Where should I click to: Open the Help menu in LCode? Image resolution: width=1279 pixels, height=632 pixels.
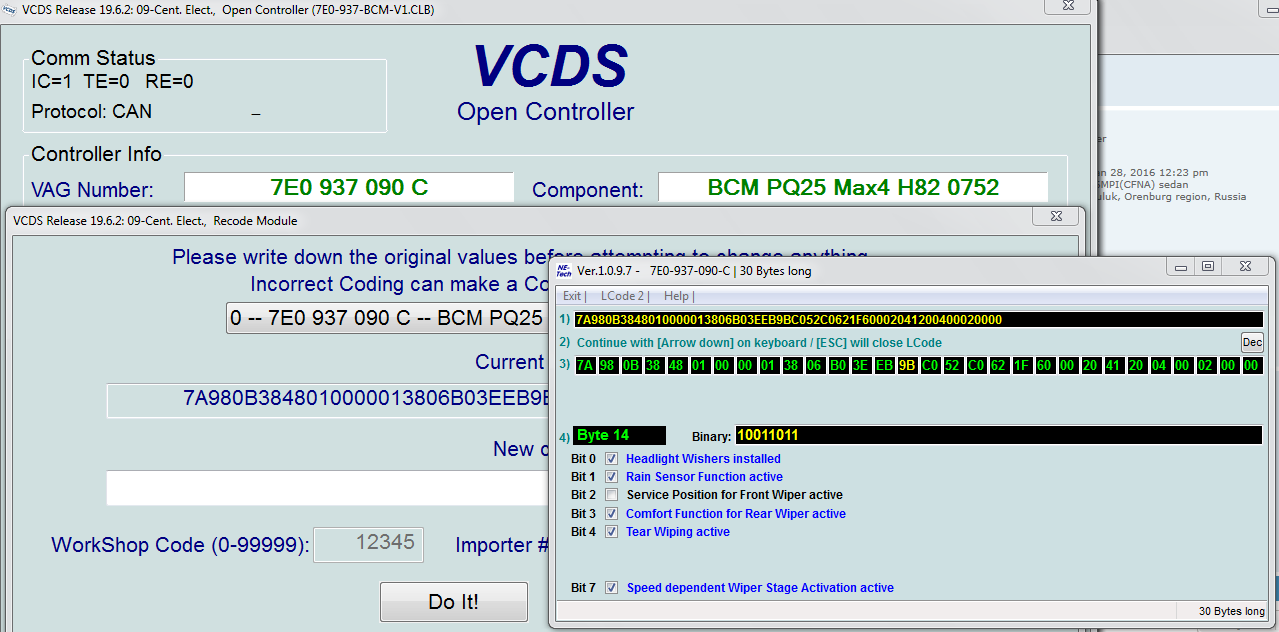point(678,296)
